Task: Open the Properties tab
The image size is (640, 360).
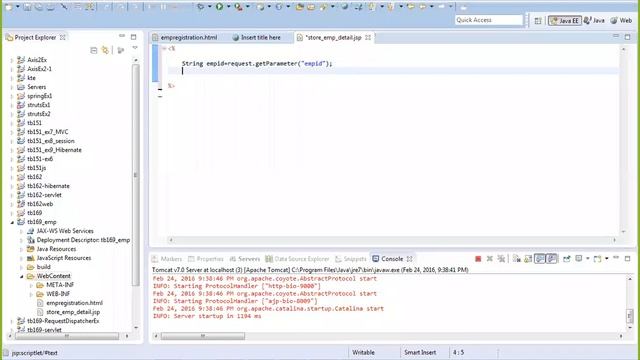Action: coord(206,259)
